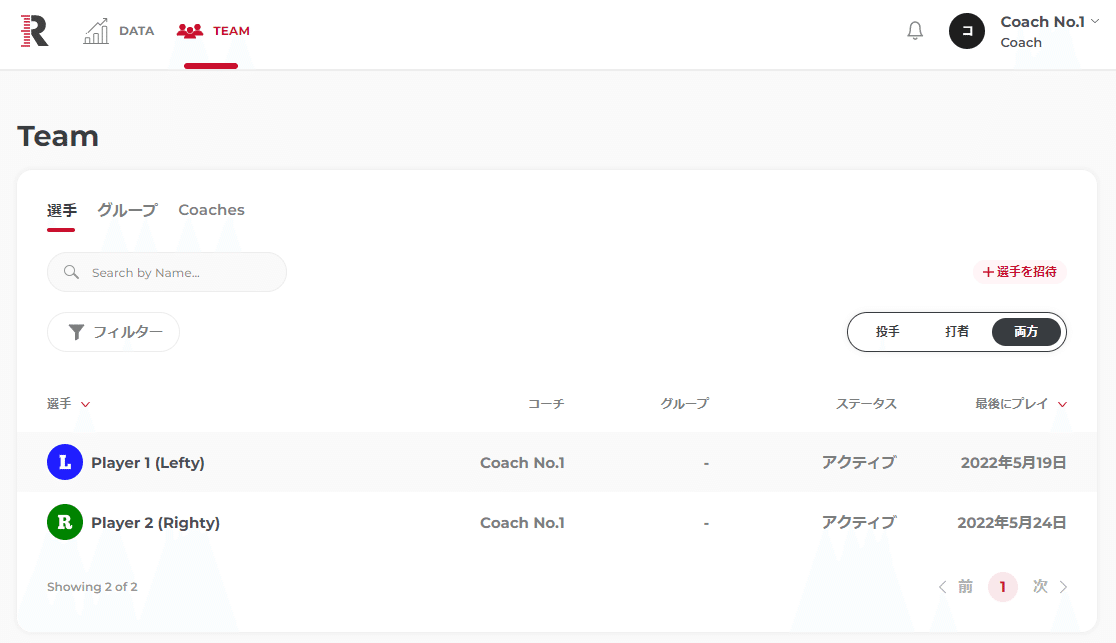Sort by the 選手 column arrow

pos(86,404)
